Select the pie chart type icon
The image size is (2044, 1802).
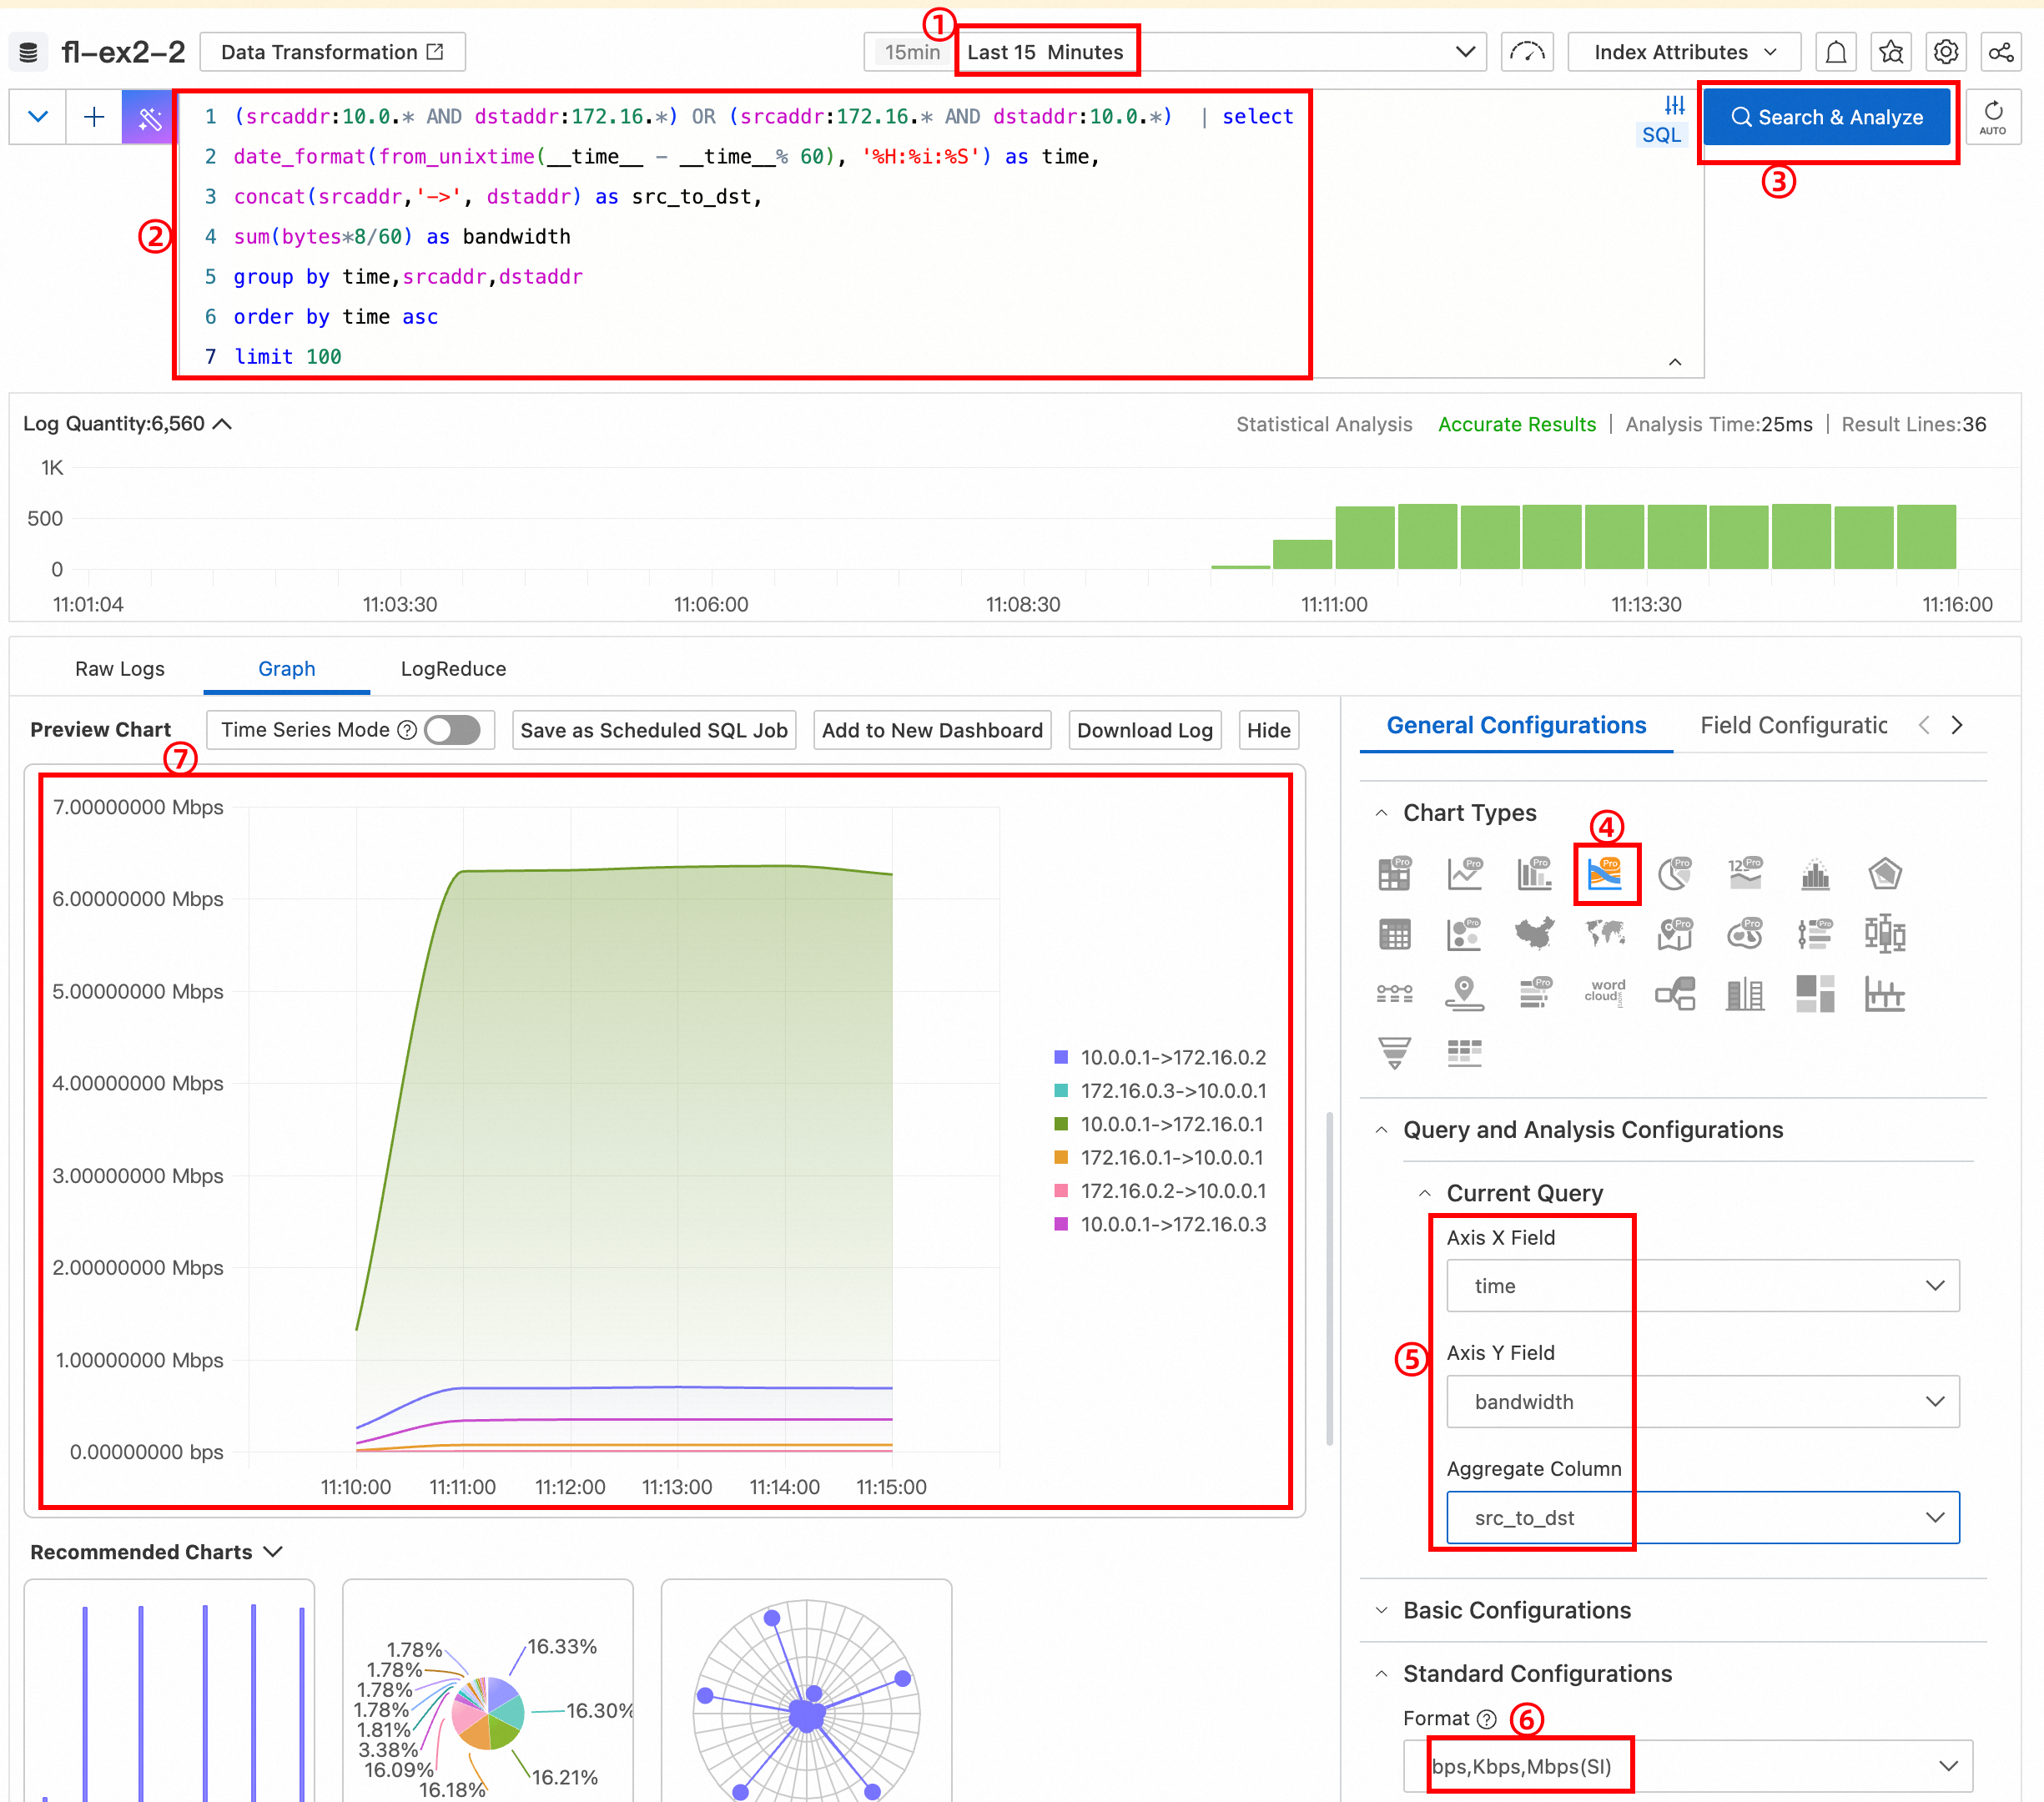(x=1674, y=875)
